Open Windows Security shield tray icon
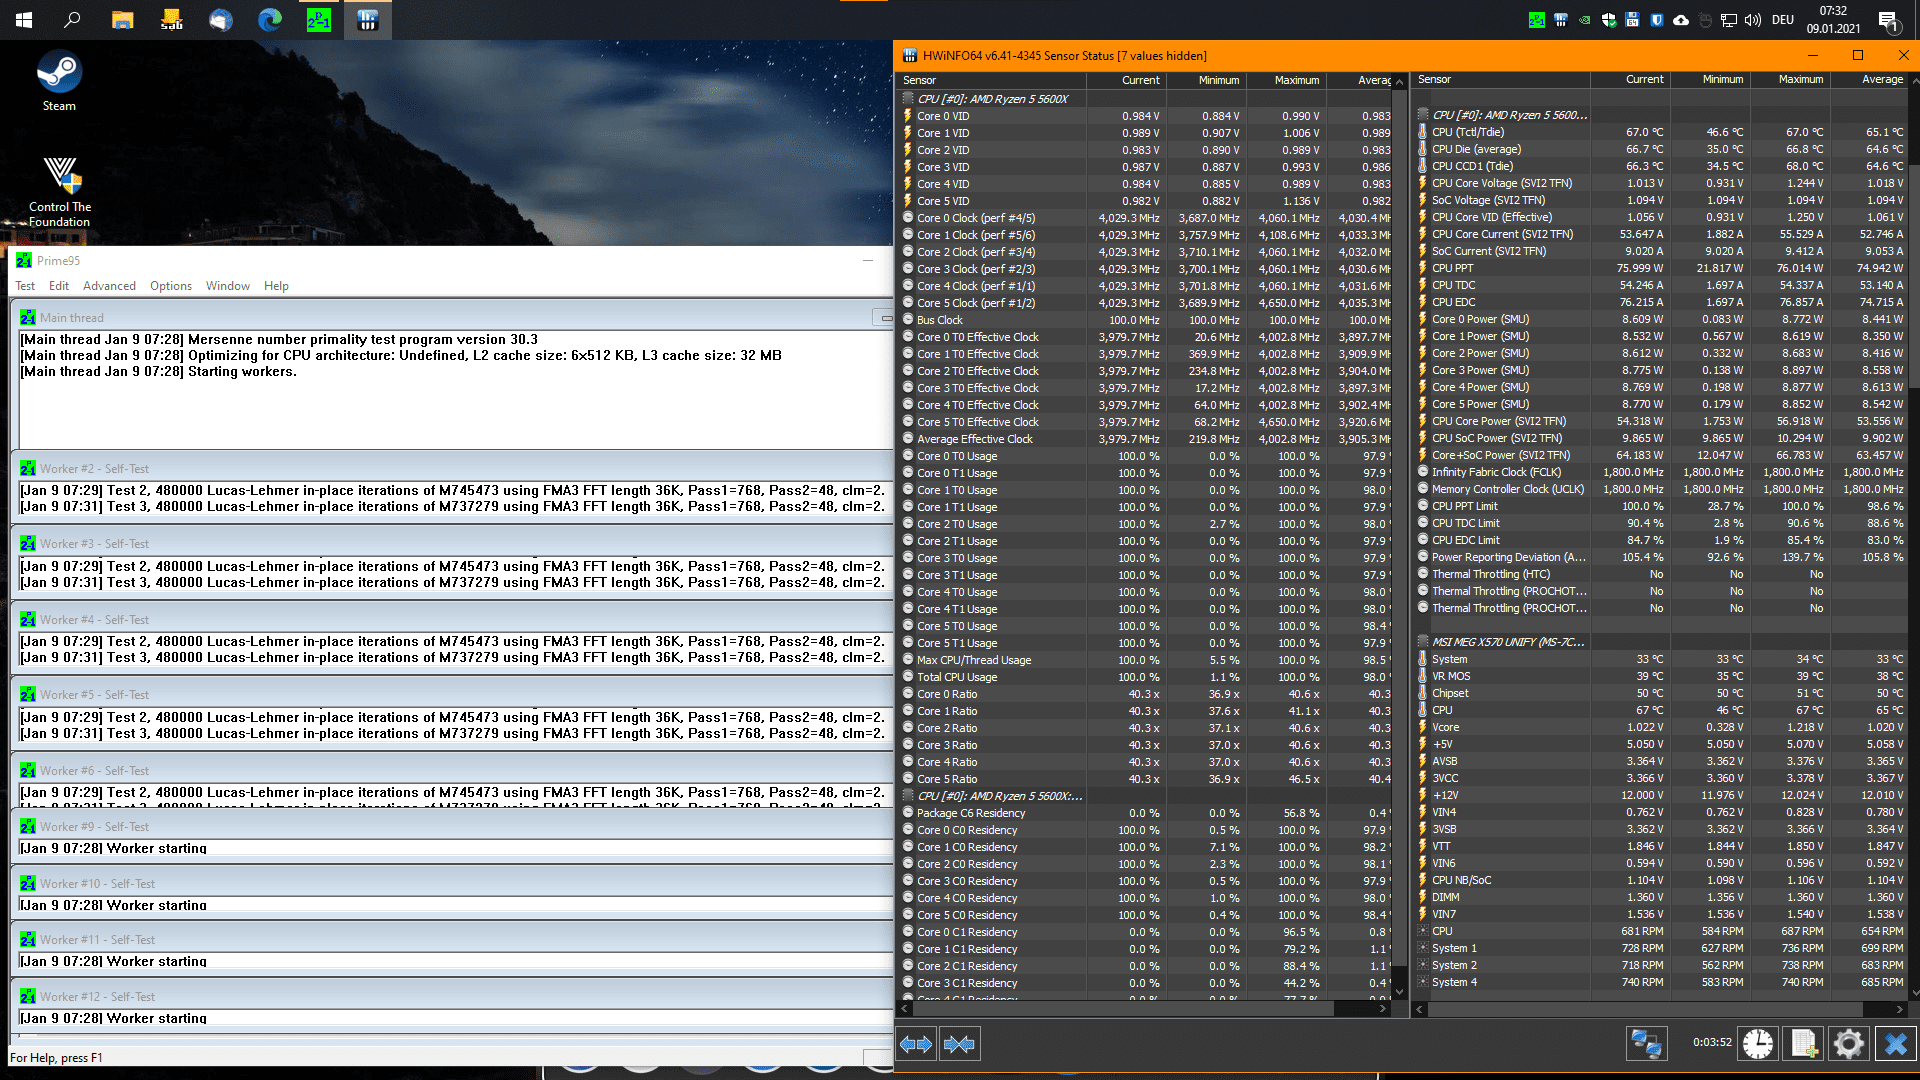Viewport: 1920px width, 1080px height. pyautogui.click(x=1609, y=20)
